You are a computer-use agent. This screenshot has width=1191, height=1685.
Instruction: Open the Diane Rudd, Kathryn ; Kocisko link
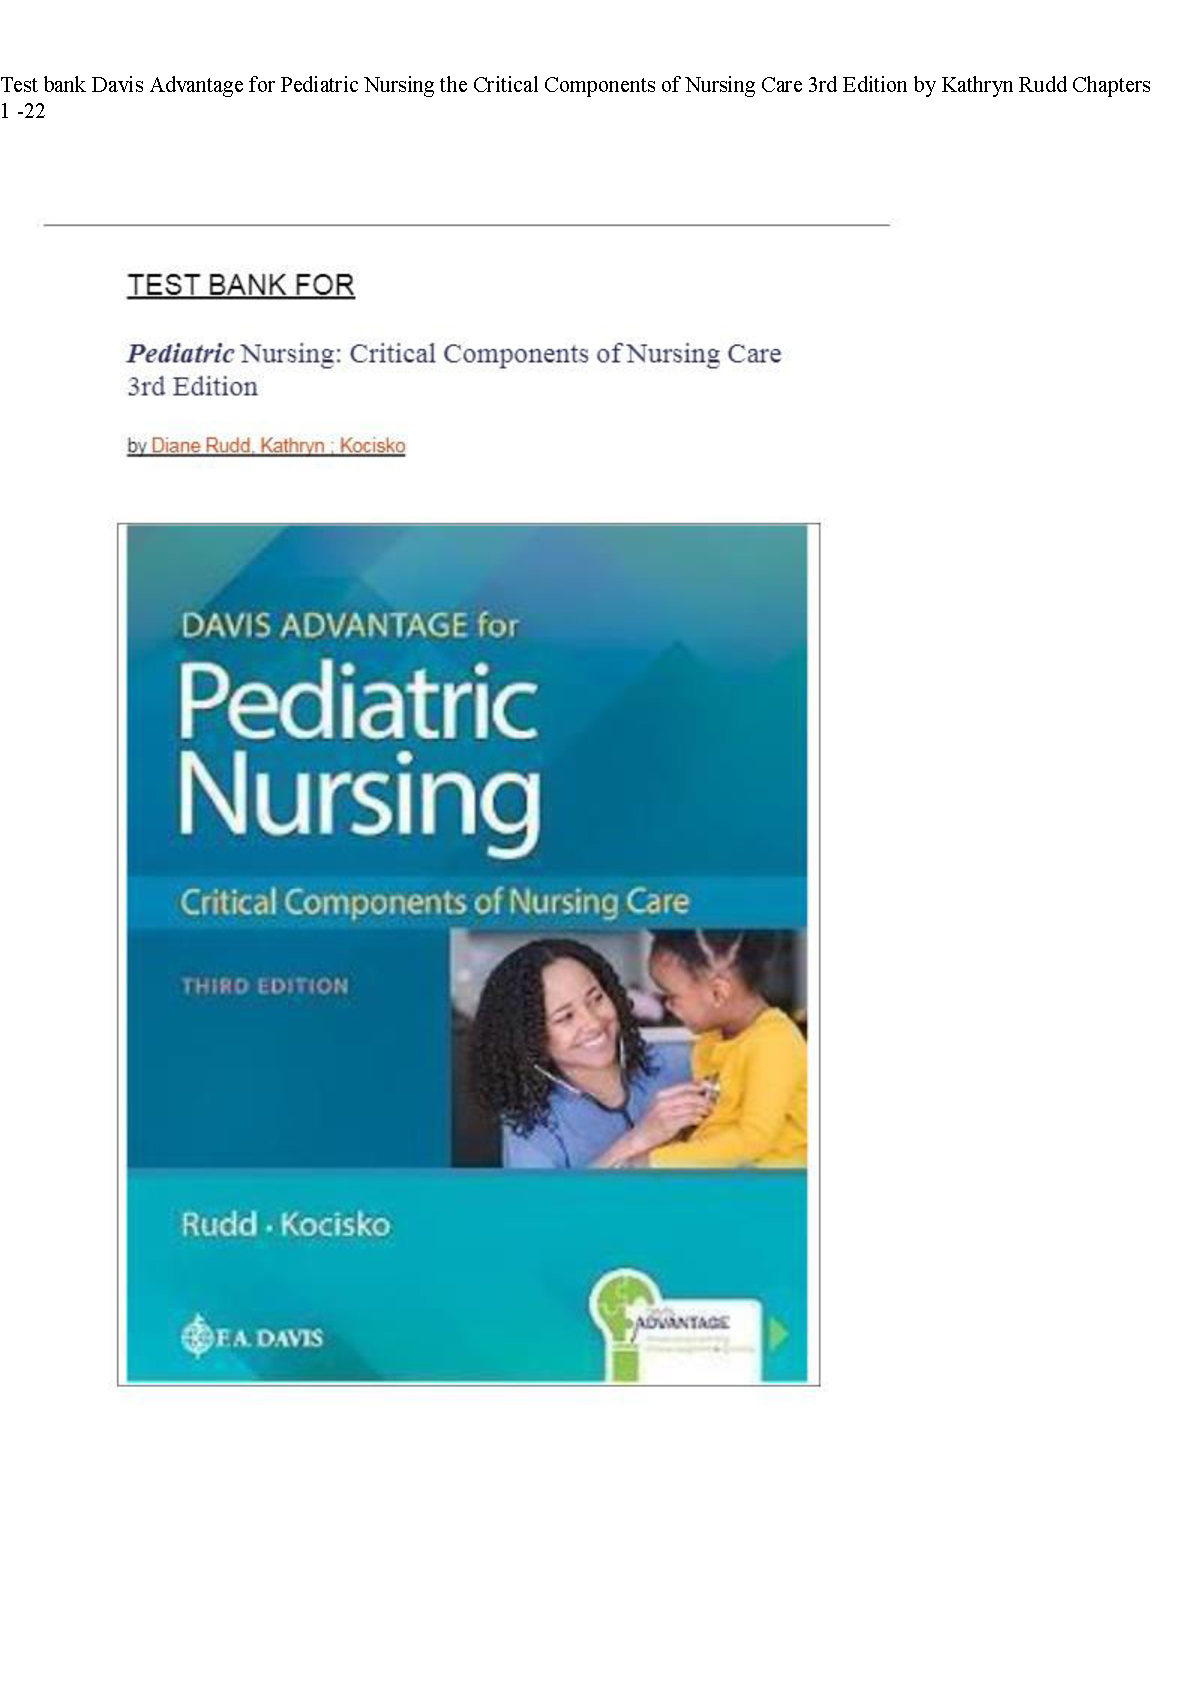[x=278, y=446]
